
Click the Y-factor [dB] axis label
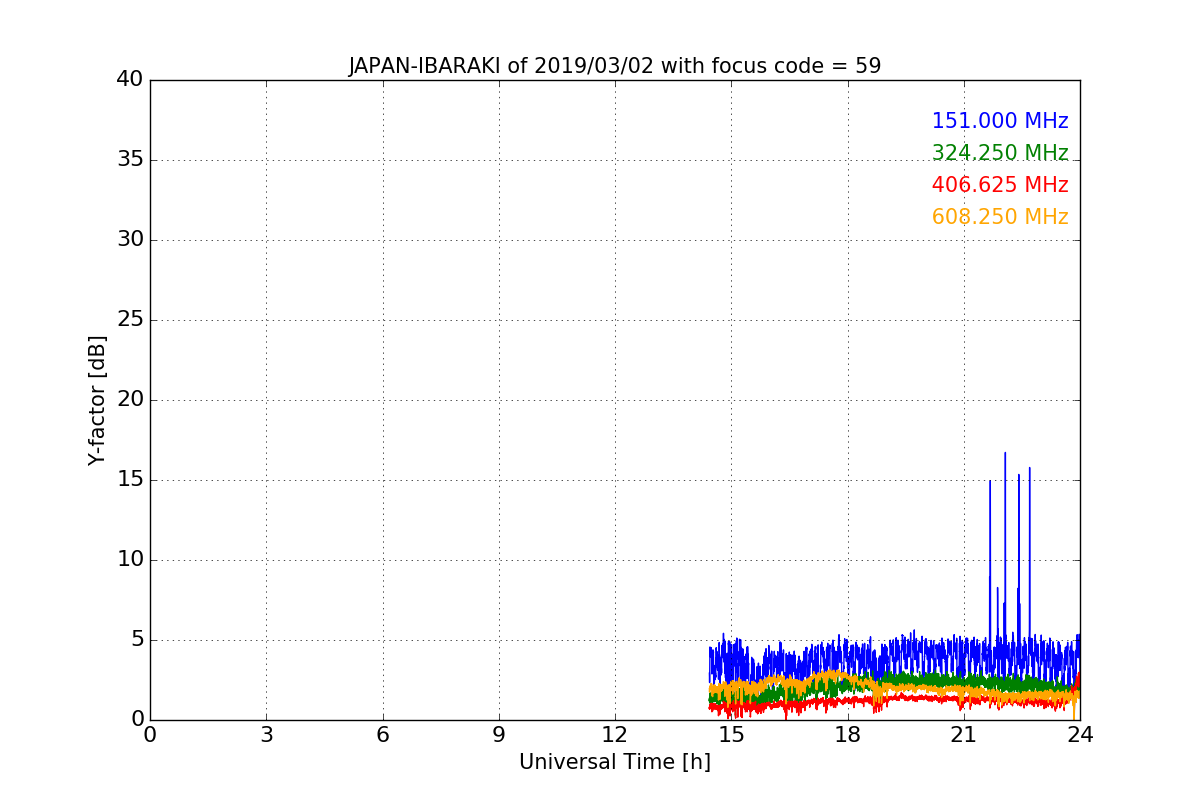[x=97, y=400]
